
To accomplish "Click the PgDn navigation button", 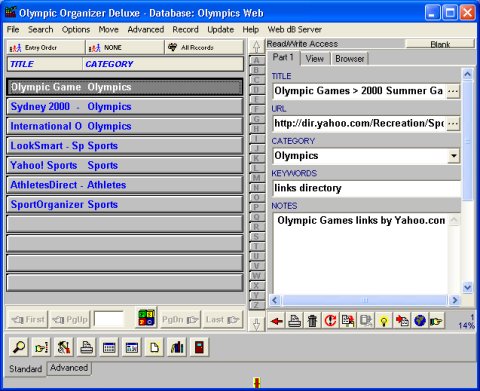I will [x=180, y=320].
